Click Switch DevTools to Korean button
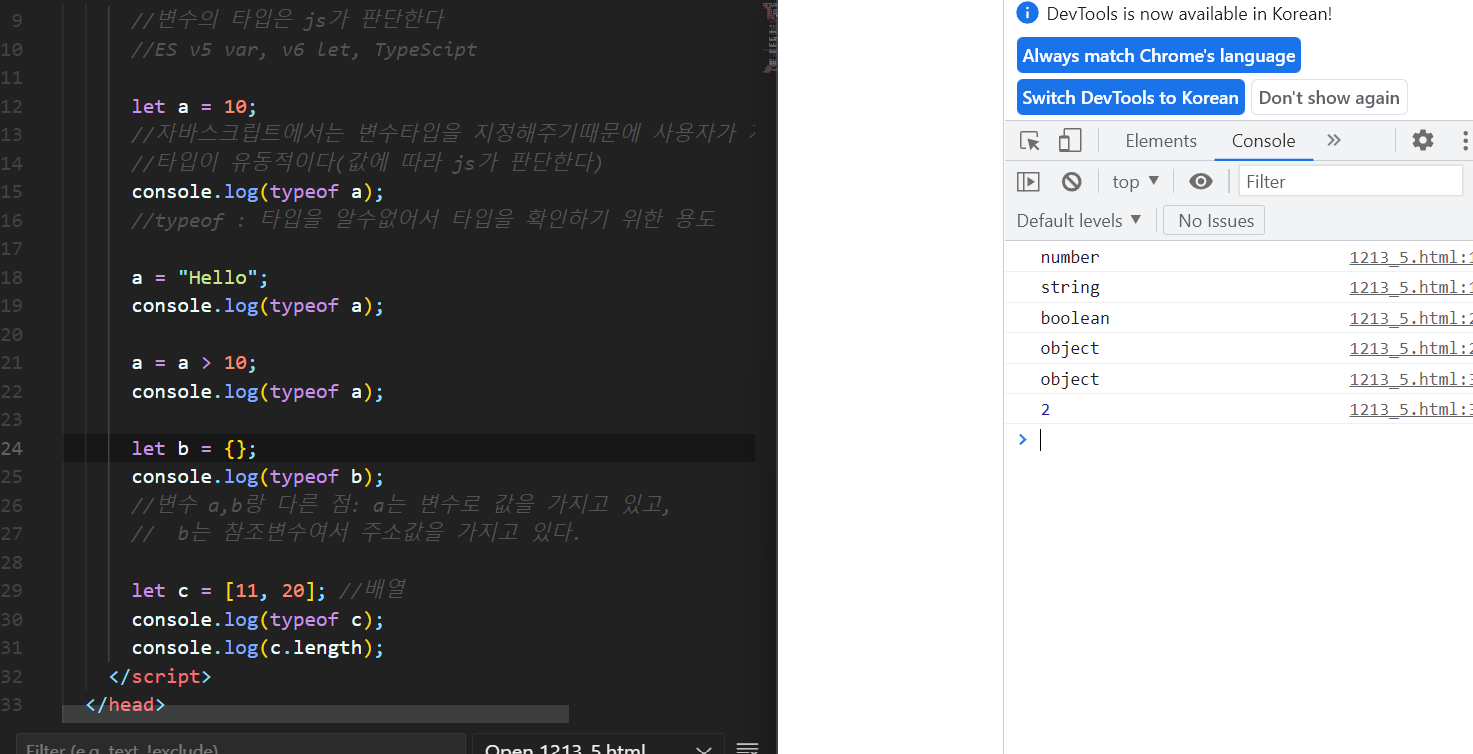Image resolution: width=1473 pixels, height=754 pixels. (x=1131, y=98)
